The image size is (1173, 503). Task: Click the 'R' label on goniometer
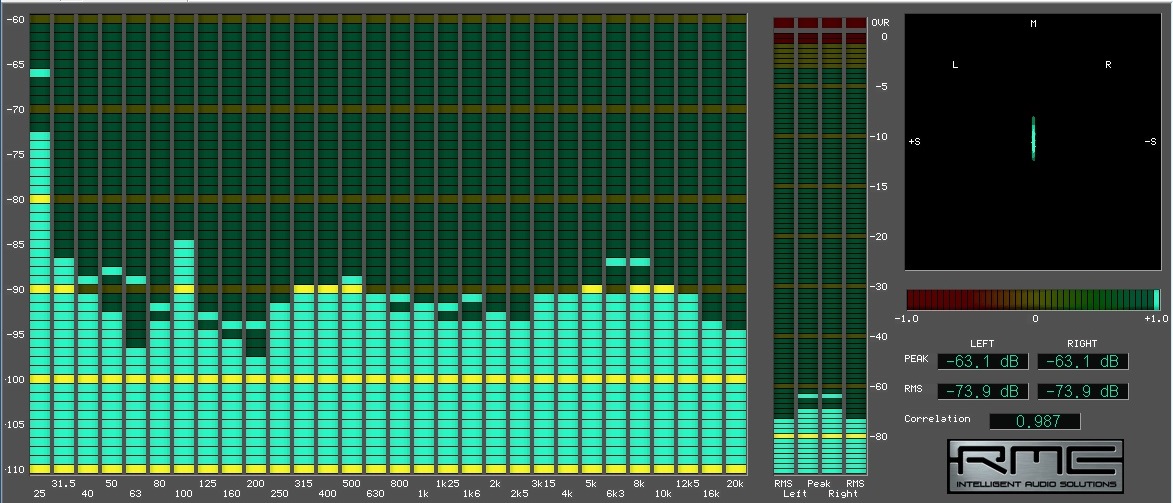point(1108,65)
